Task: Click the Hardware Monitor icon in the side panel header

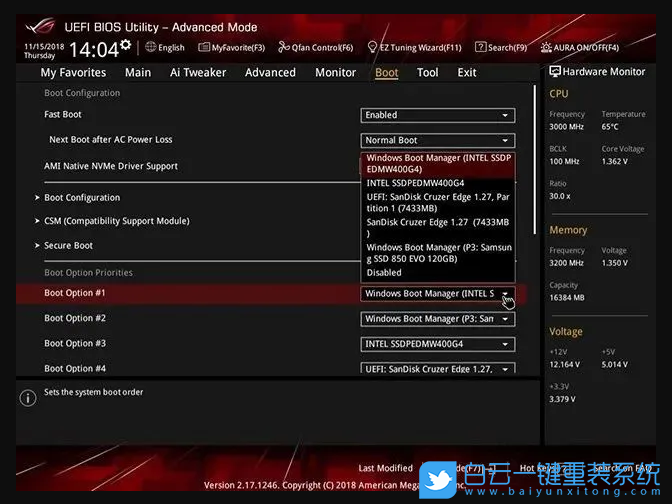Action: (556, 72)
